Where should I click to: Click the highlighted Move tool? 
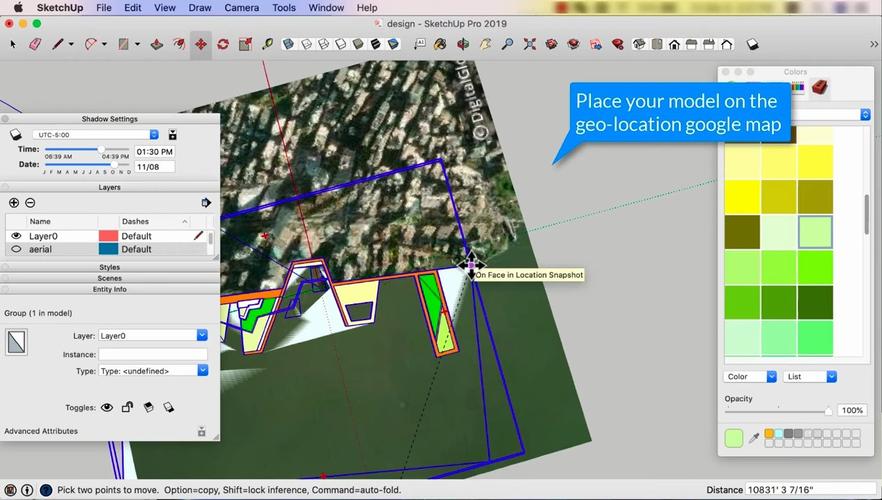coord(201,44)
